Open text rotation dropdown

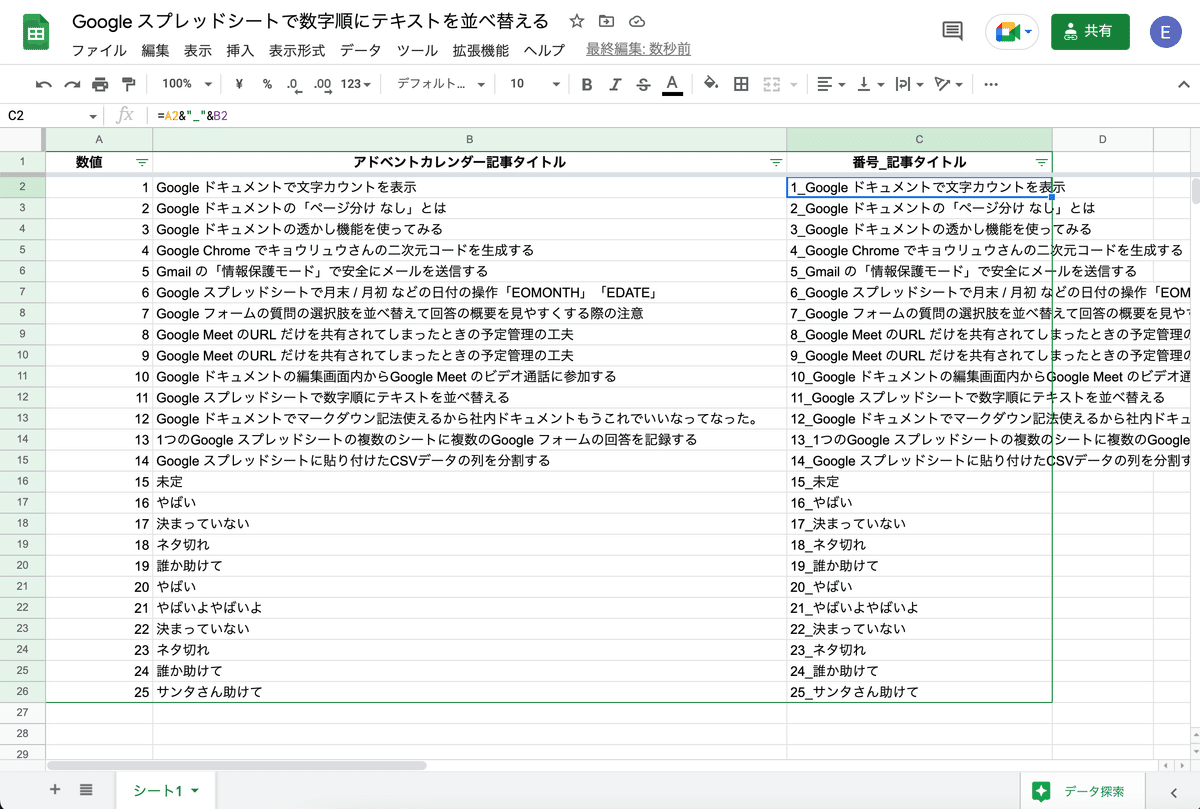[948, 84]
